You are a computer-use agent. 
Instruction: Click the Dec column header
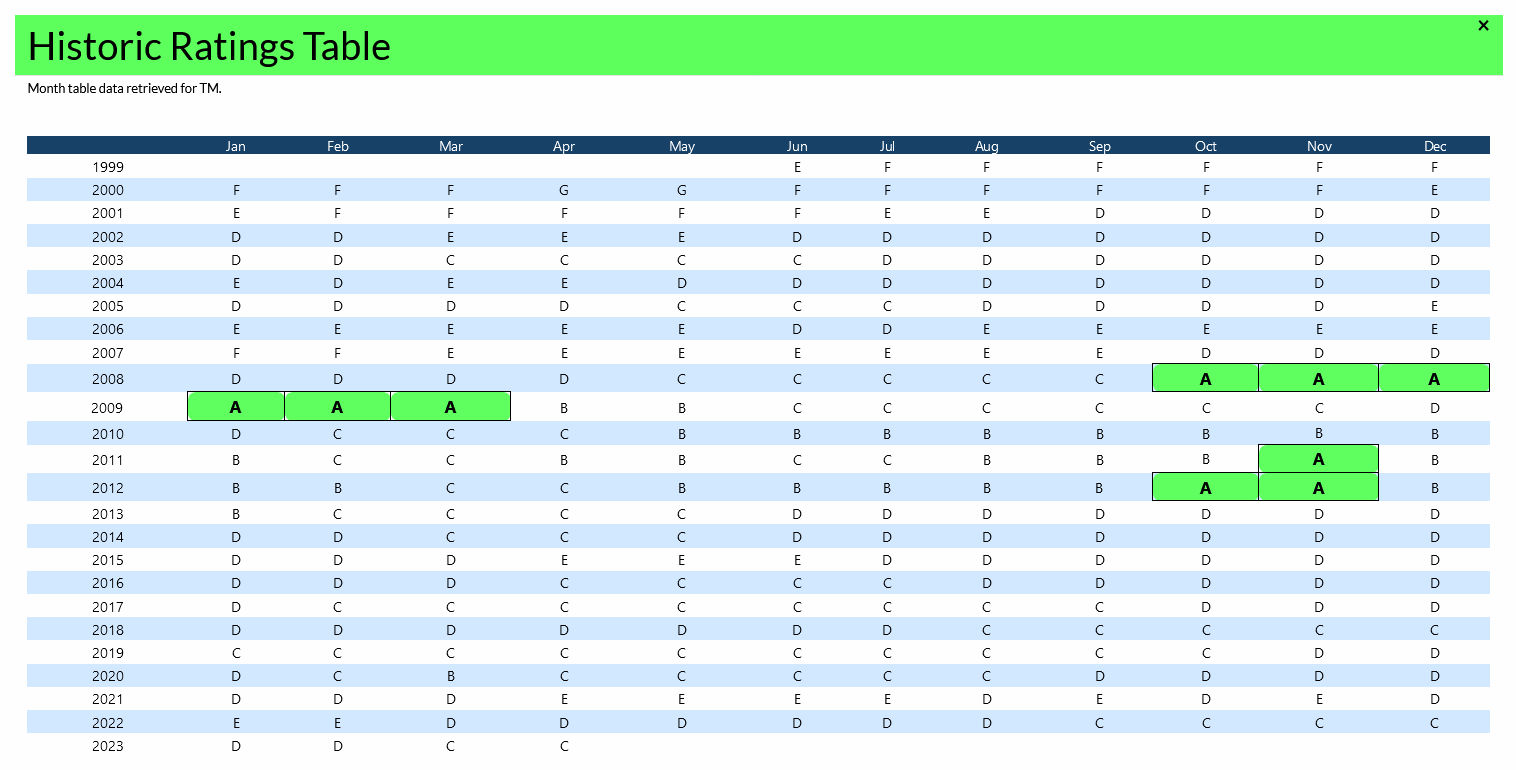click(1435, 146)
